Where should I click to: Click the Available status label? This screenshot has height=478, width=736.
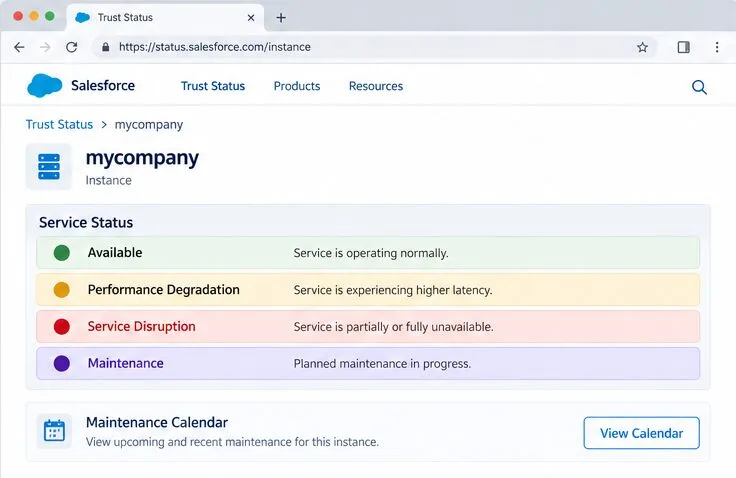tap(115, 253)
